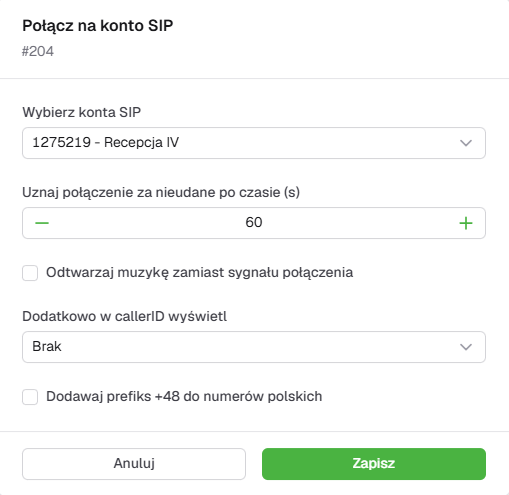
Task: Decrease timeout with the minus icon
Action: click(42, 223)
